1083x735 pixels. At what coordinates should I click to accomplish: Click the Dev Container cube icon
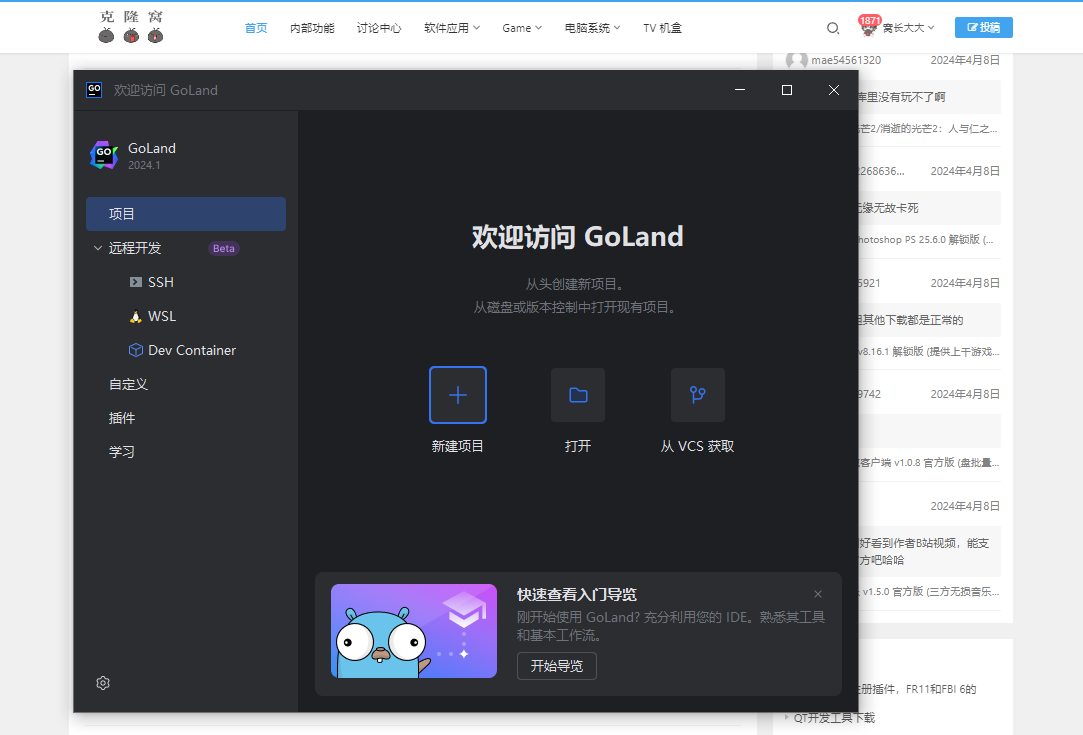pyautogui.click(x=135, y=350)
